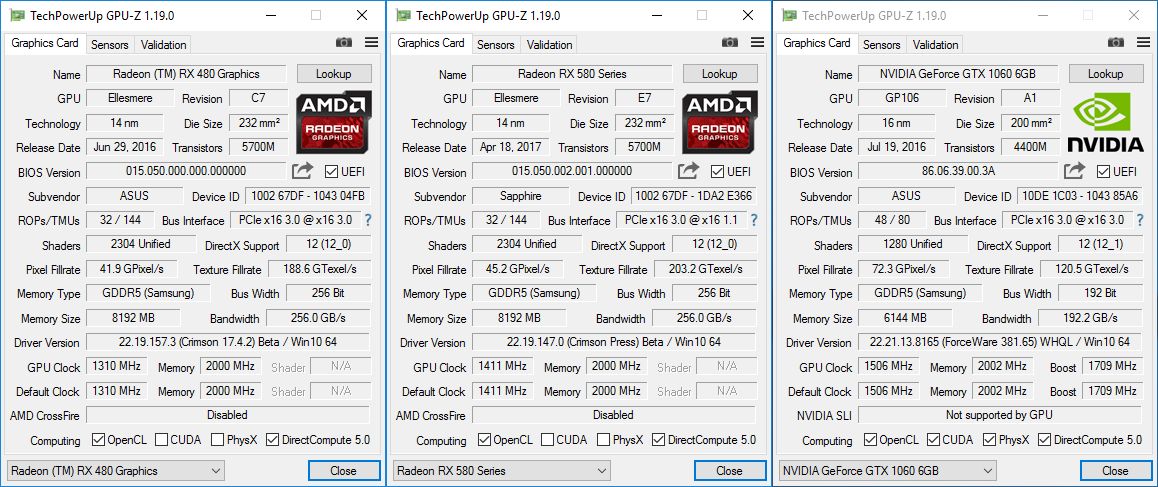Click bus interface question mark in RX 580 window

[x=753, y=220]
